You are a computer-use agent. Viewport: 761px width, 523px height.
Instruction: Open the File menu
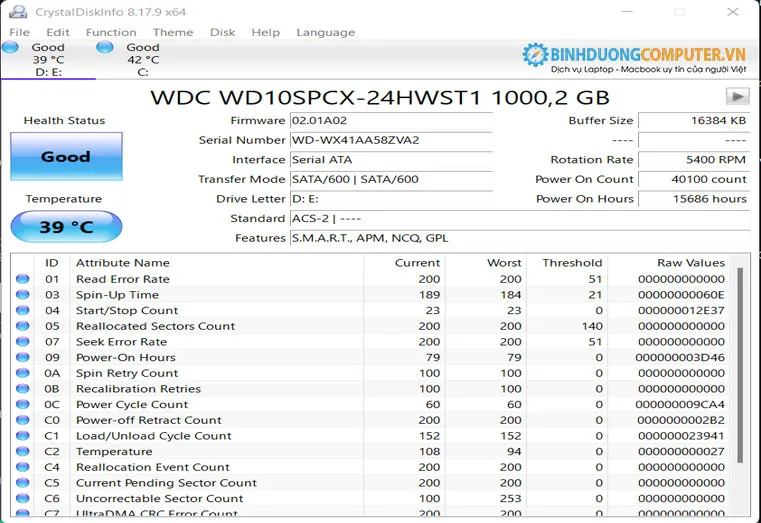coord(19,32)
